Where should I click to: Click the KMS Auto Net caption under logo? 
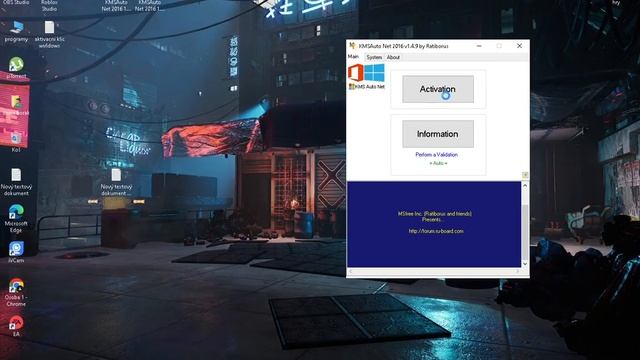(x=367, y=87)
